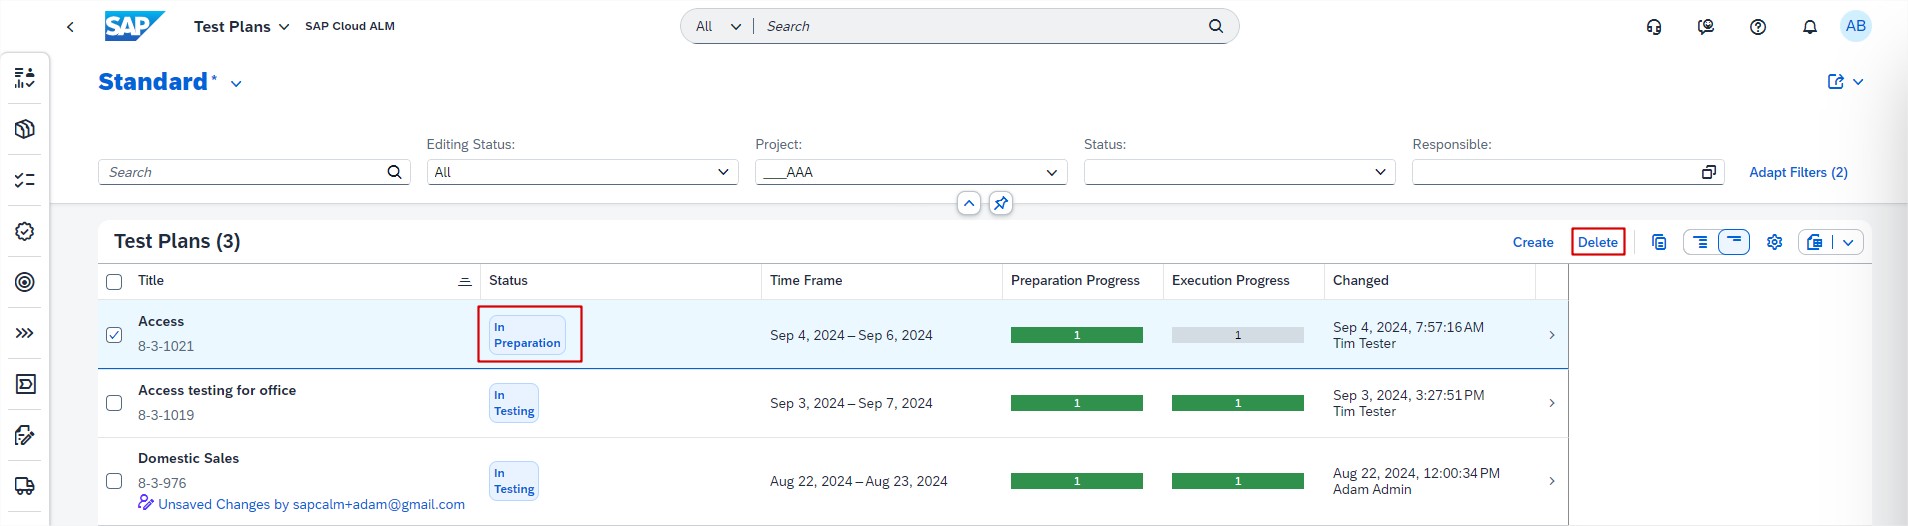The image size is (1908, 526).
Task: Open the AB user avatar
Action: (1855, 26)
